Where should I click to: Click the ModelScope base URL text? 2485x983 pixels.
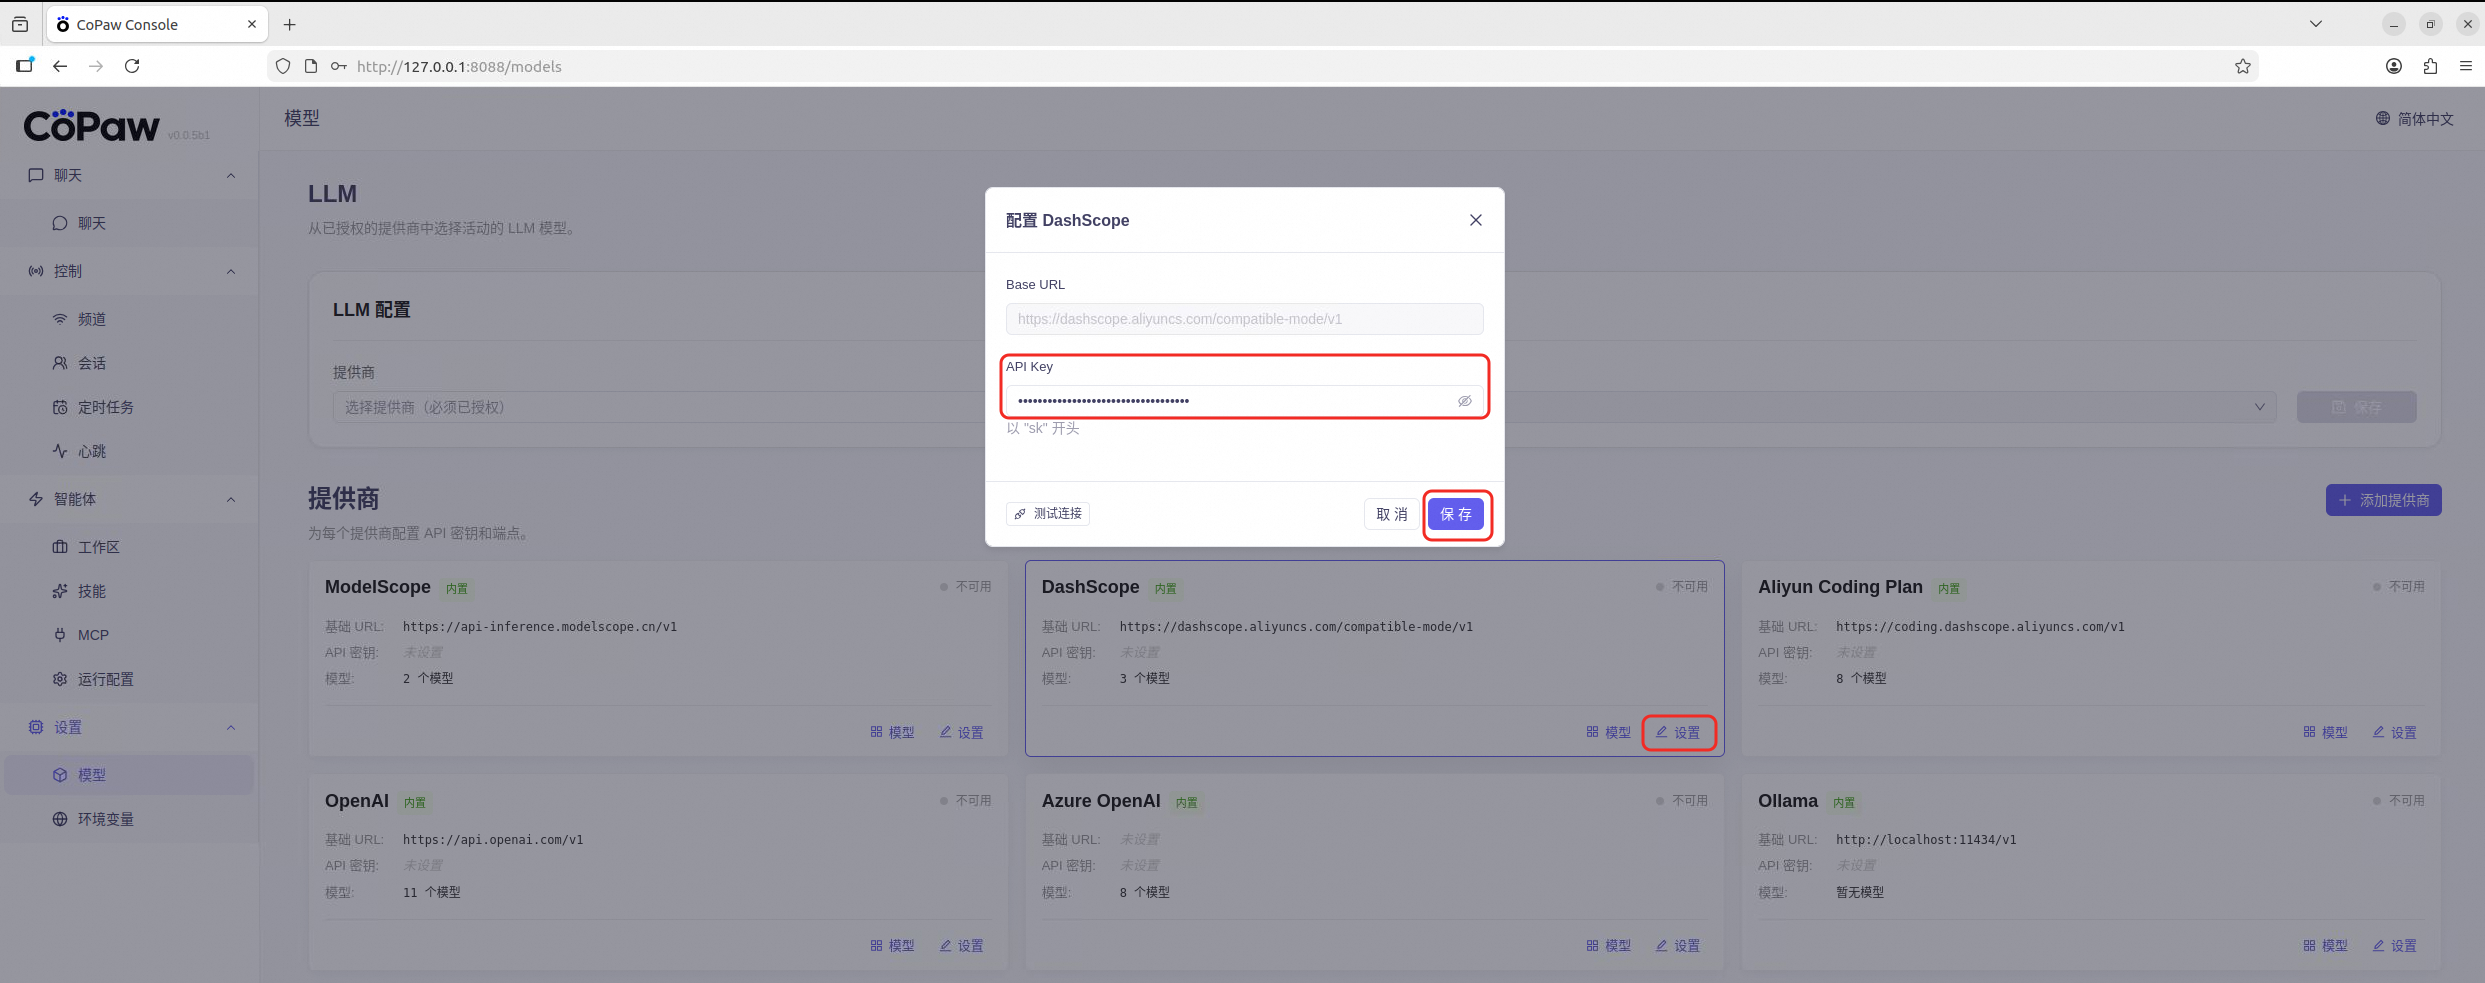(540, 627)
